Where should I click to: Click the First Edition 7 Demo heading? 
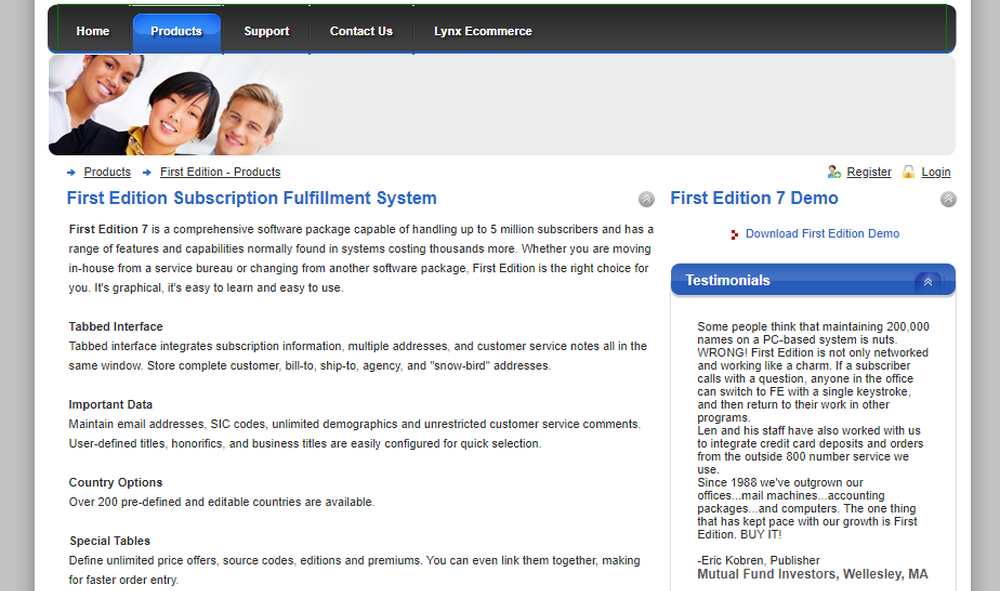click(754, 198)
